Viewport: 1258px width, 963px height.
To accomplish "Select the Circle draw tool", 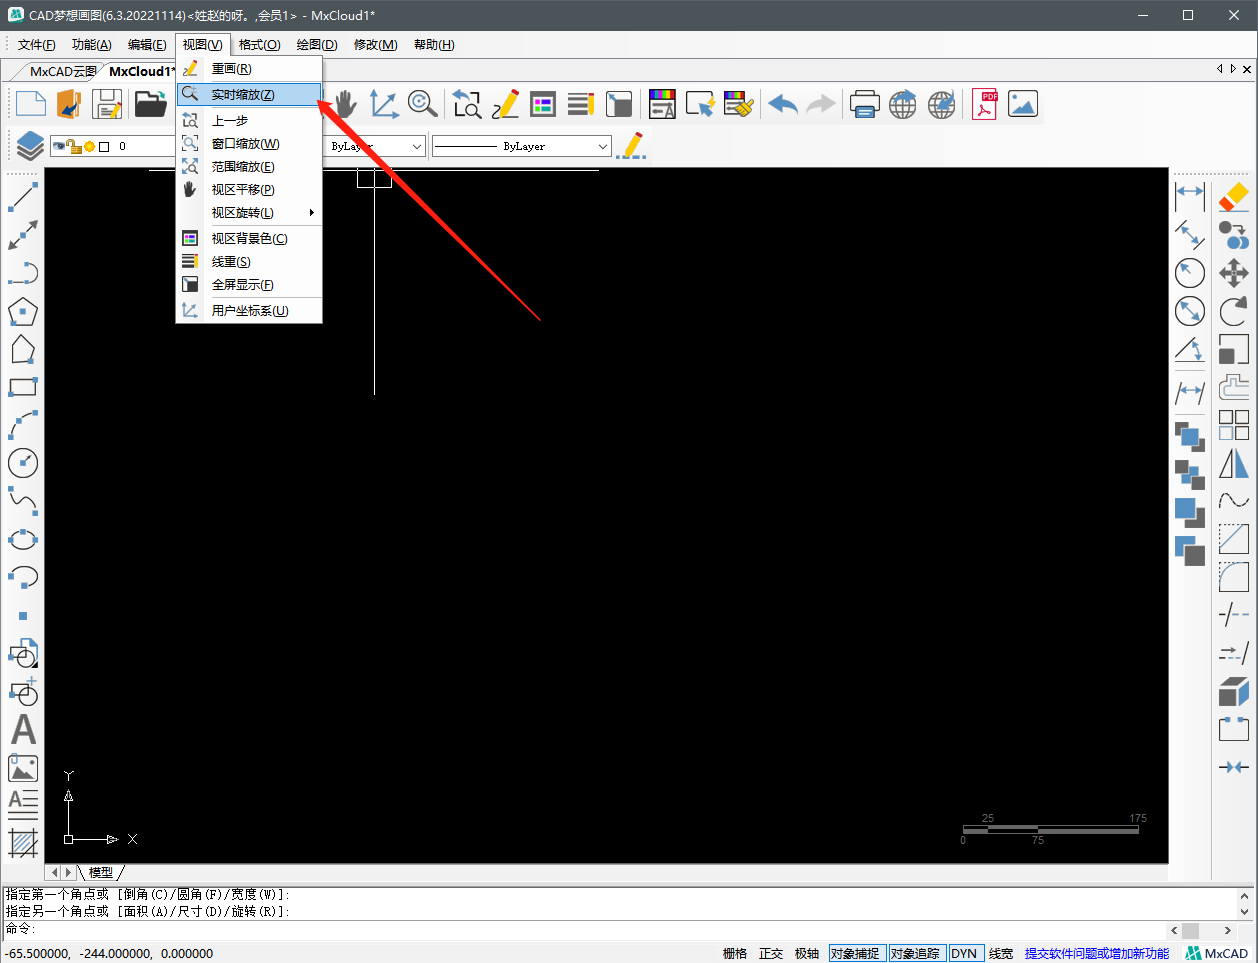I will point(23,462).
